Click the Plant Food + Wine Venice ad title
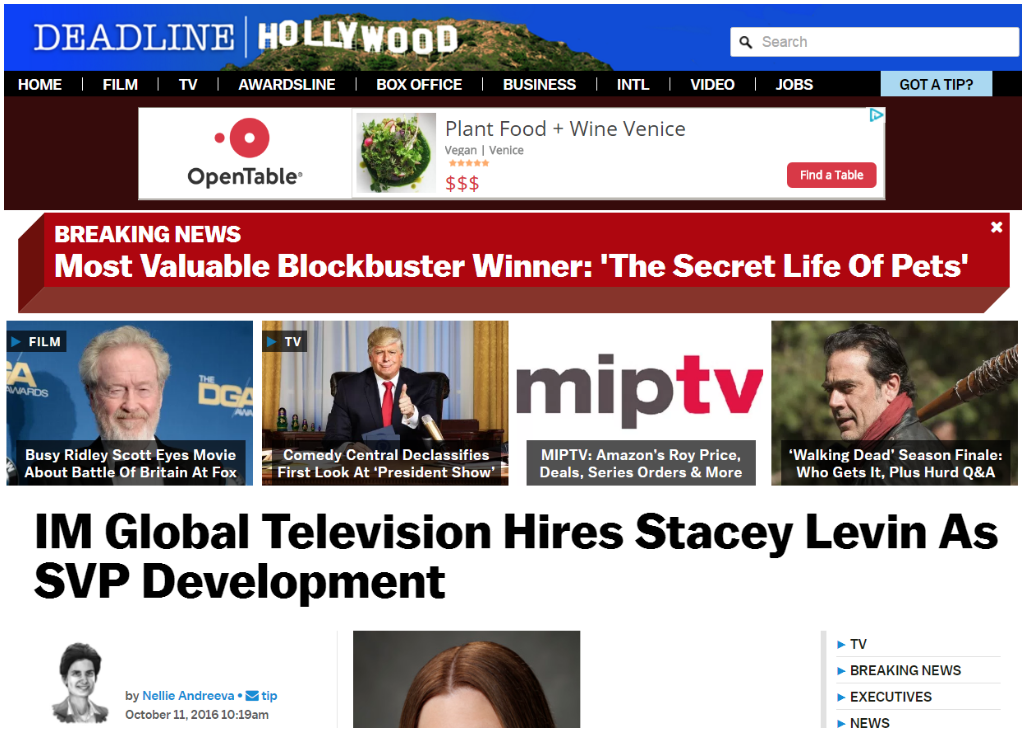This screenshot has width=1026, height=732. click(x=565, y=129)
